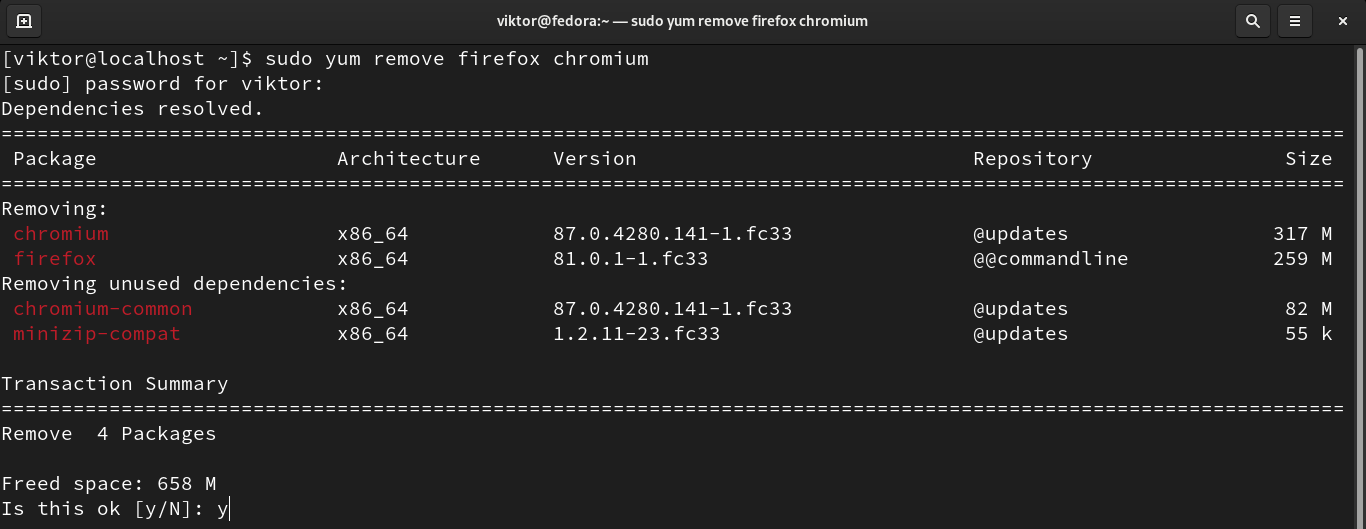Click the minizip-compat dependency name
Image resolution: width=1366 pixels, height=529 pixels.
97,334
